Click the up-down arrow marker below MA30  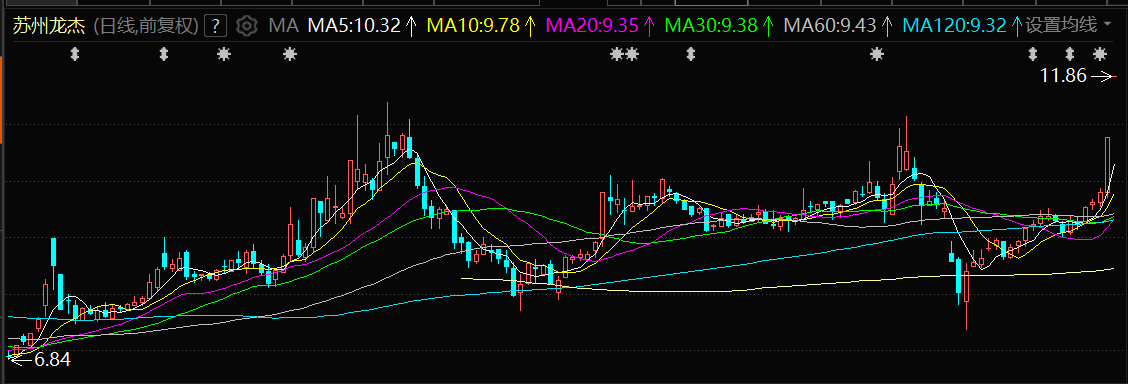click(691, 54)
